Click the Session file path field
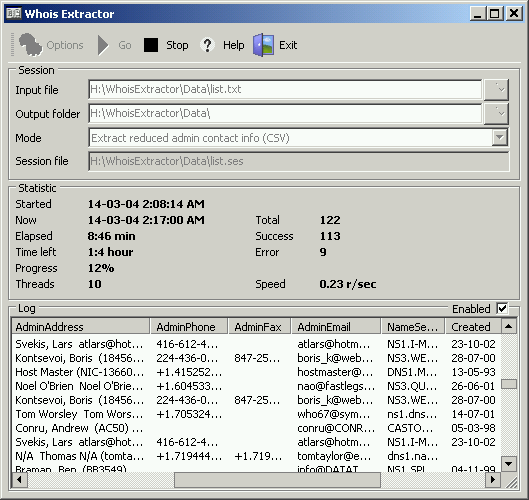This screenshot has height=500, width=529. [x=299, y=161]
